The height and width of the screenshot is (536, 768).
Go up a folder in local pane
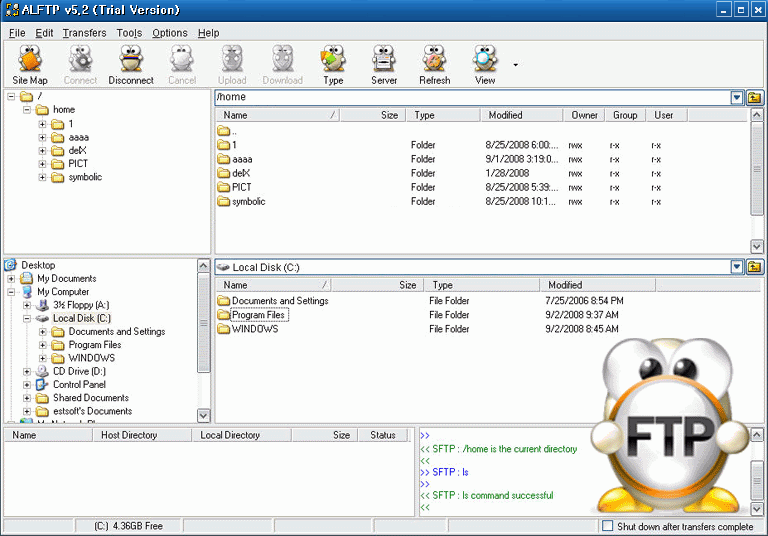[754, 267]
